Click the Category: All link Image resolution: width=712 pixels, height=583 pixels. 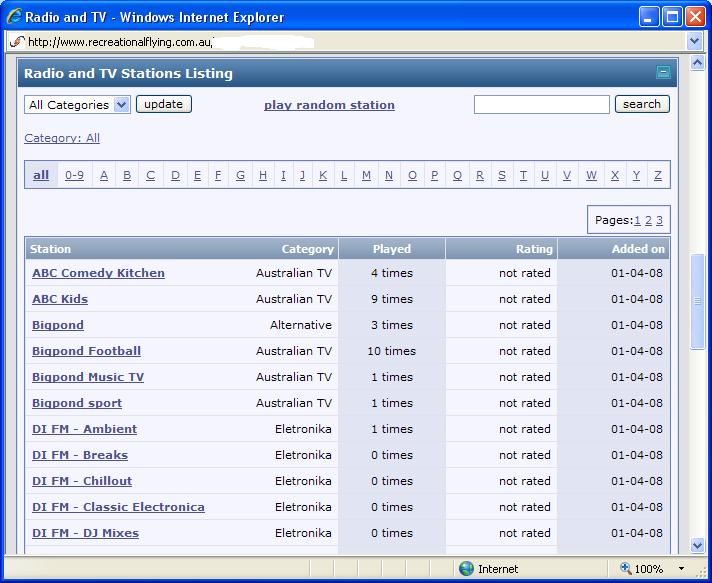point(62,138)
